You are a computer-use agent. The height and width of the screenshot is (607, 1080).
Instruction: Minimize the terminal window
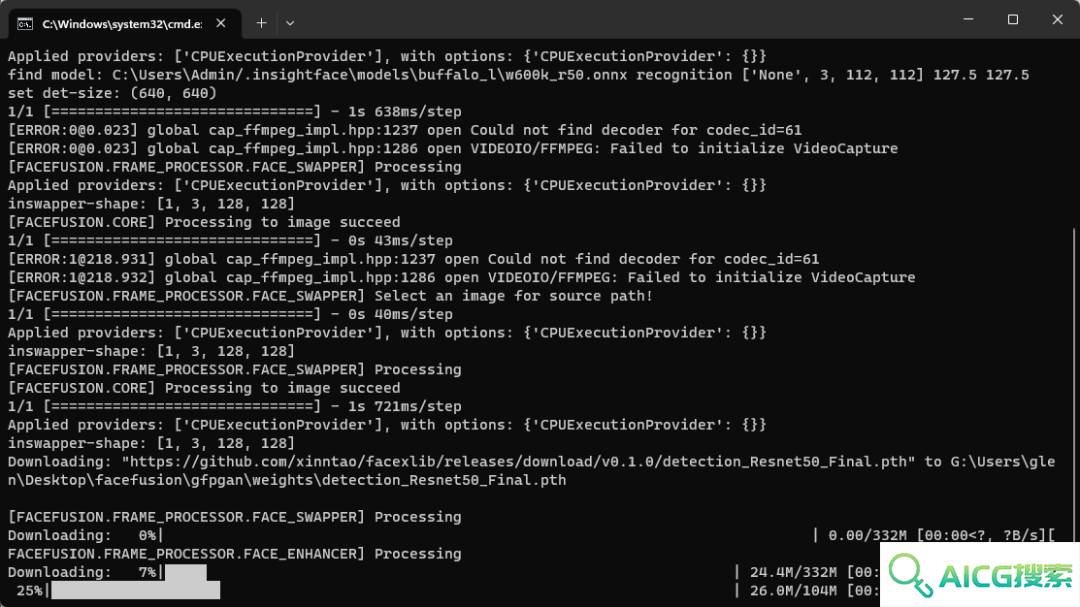968,20
